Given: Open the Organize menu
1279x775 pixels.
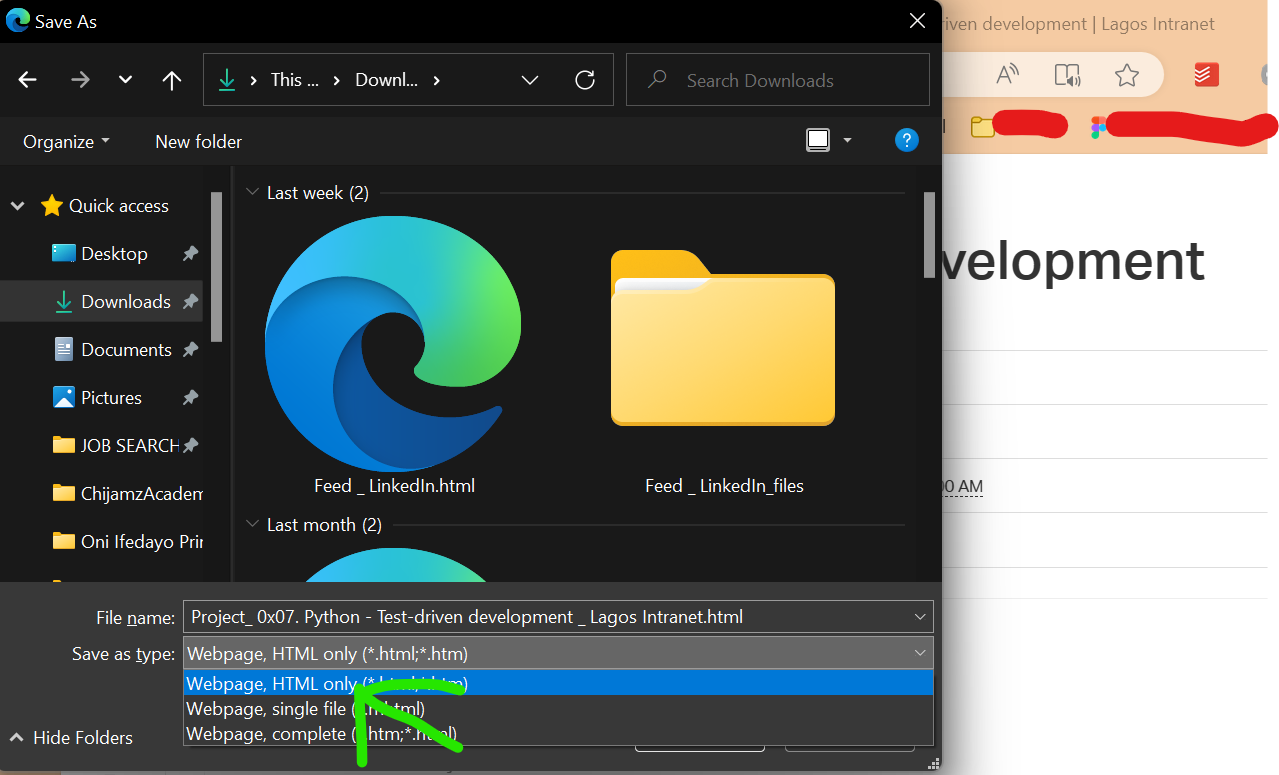Looking at the screenshot, I should tap(66, 142).
